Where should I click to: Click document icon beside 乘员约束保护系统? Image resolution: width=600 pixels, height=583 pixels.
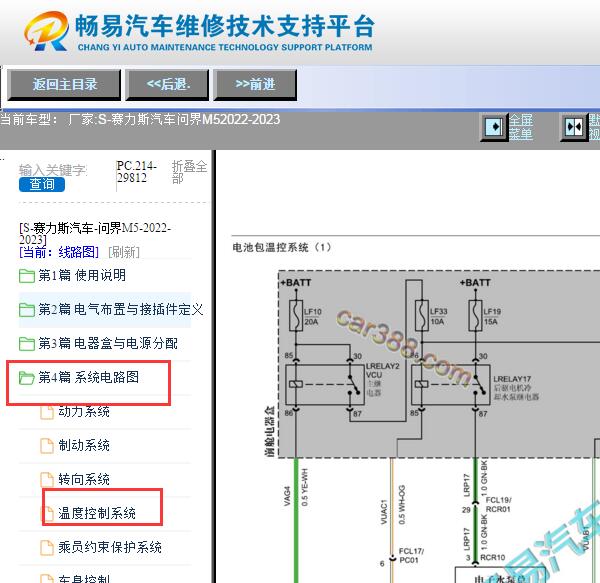click(47, 548)
